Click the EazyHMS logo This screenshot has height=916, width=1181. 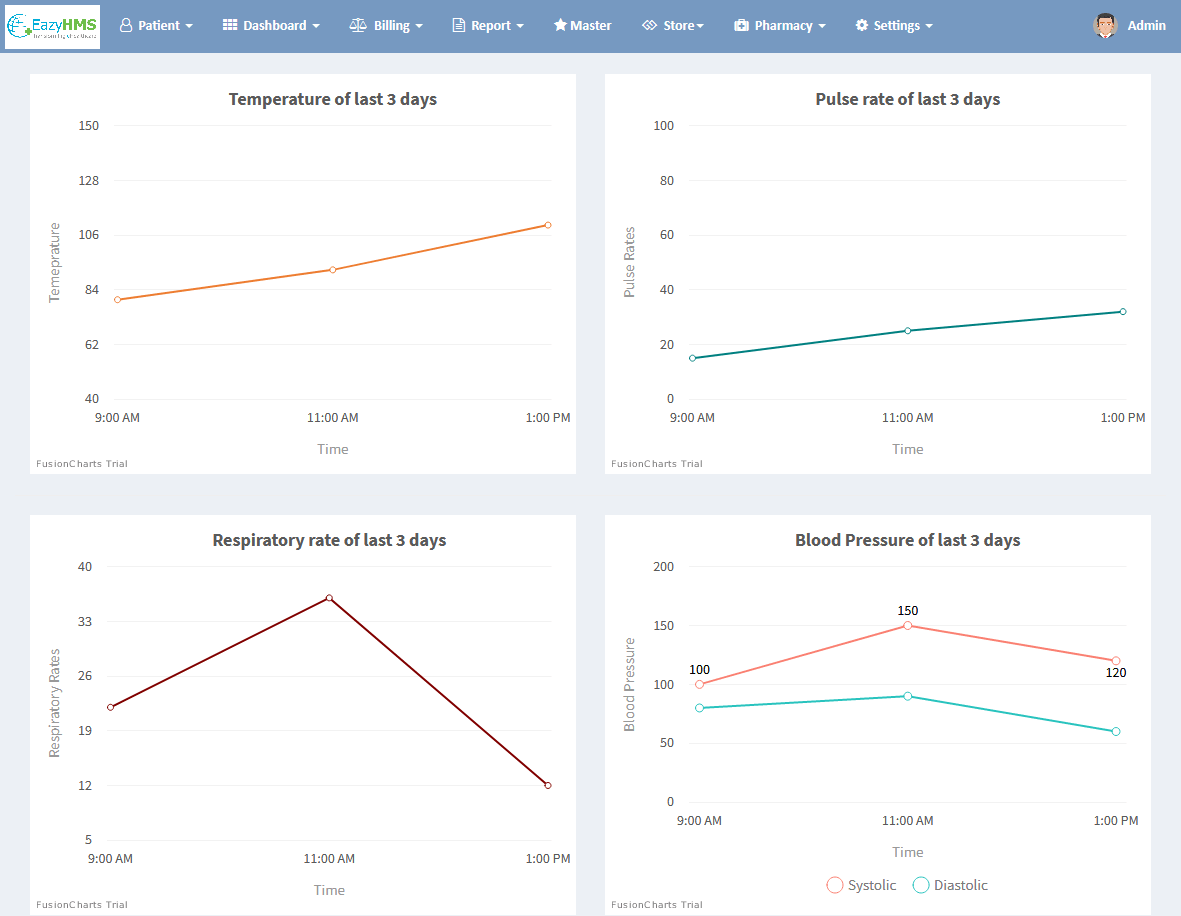click(x=51, y=25)
